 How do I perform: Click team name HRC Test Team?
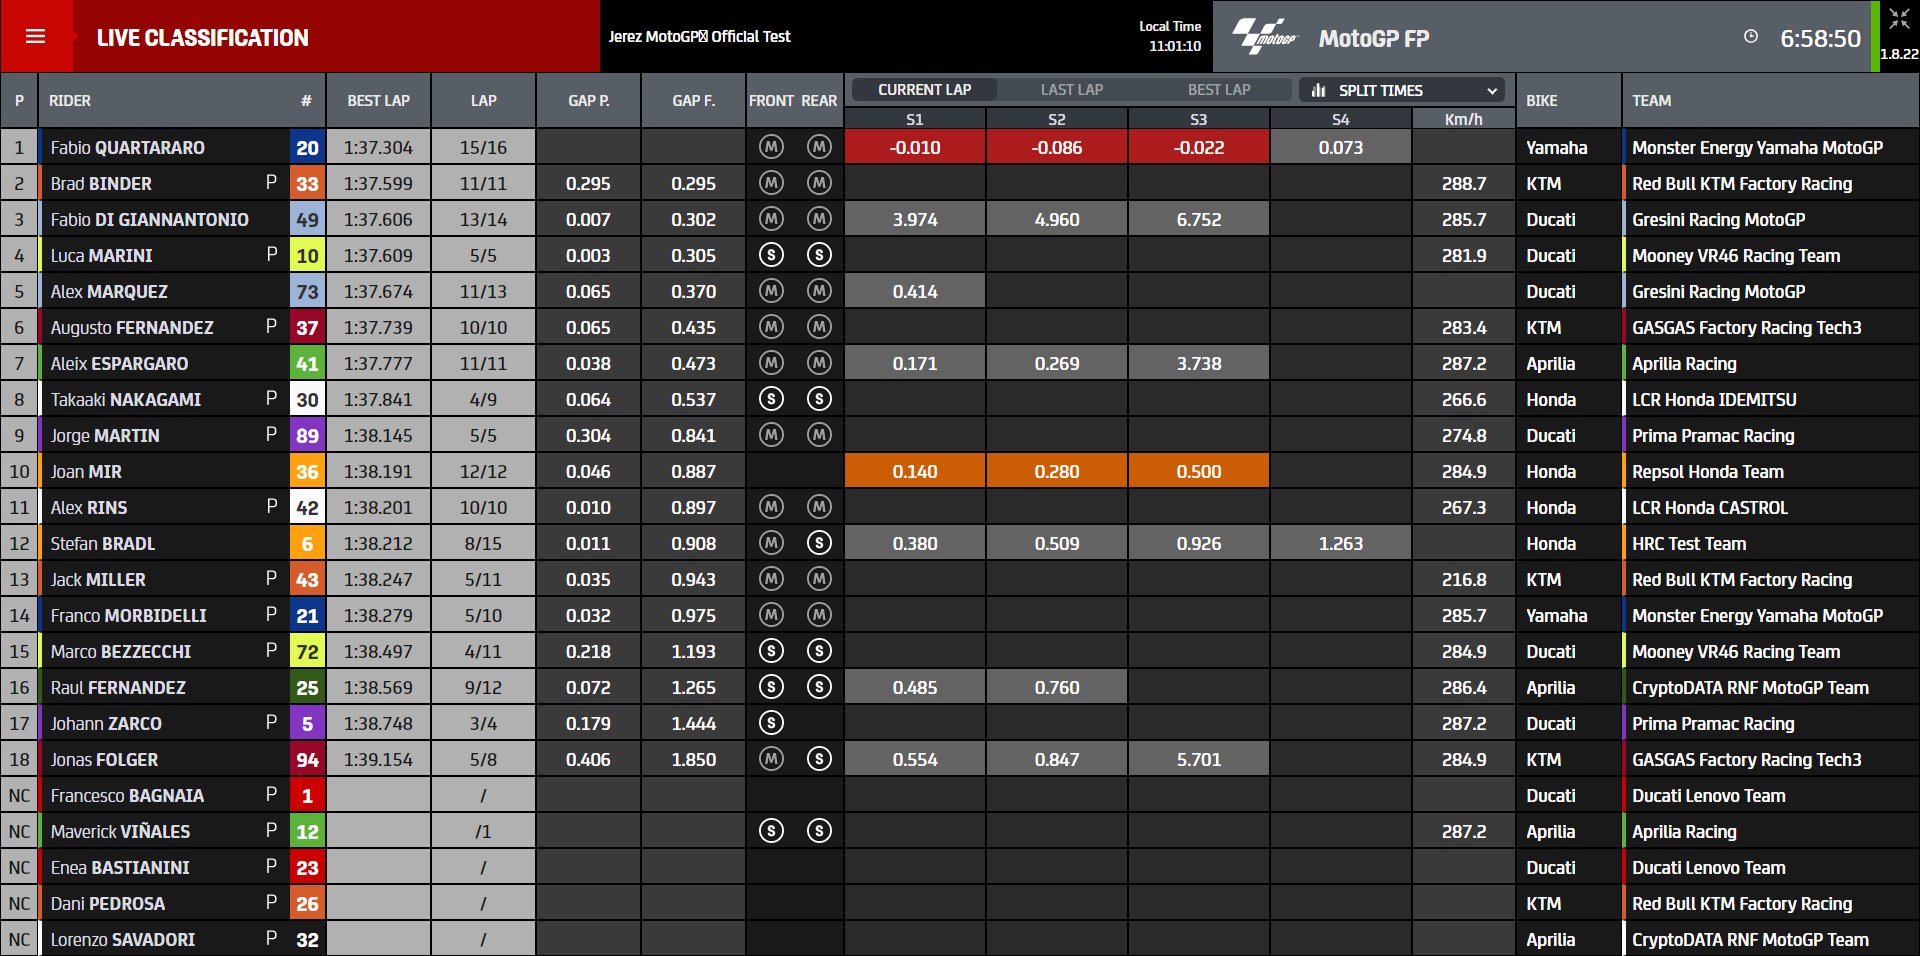pos(1689,544)
